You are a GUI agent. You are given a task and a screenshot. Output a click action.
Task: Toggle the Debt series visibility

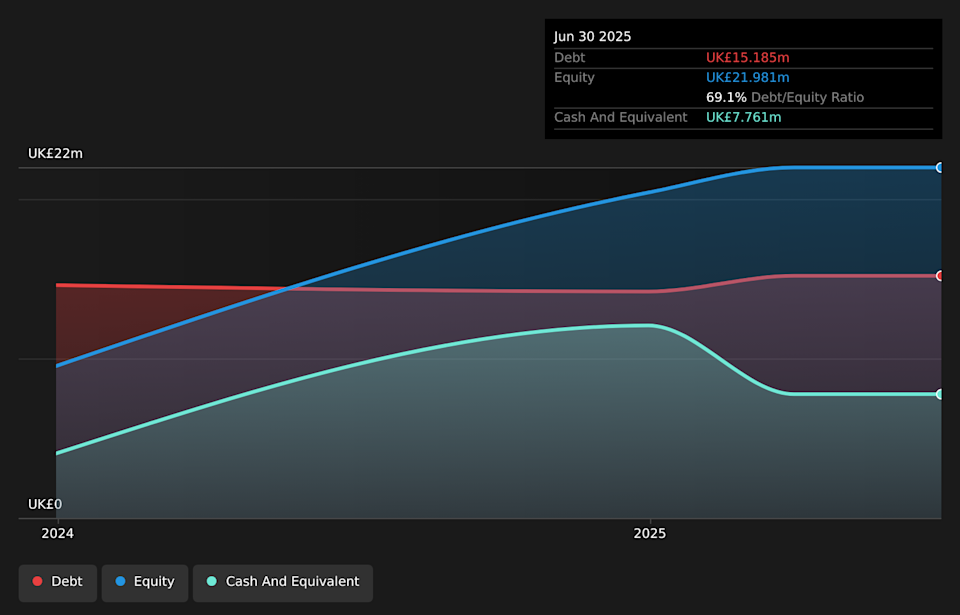click(x=57, y=581)
